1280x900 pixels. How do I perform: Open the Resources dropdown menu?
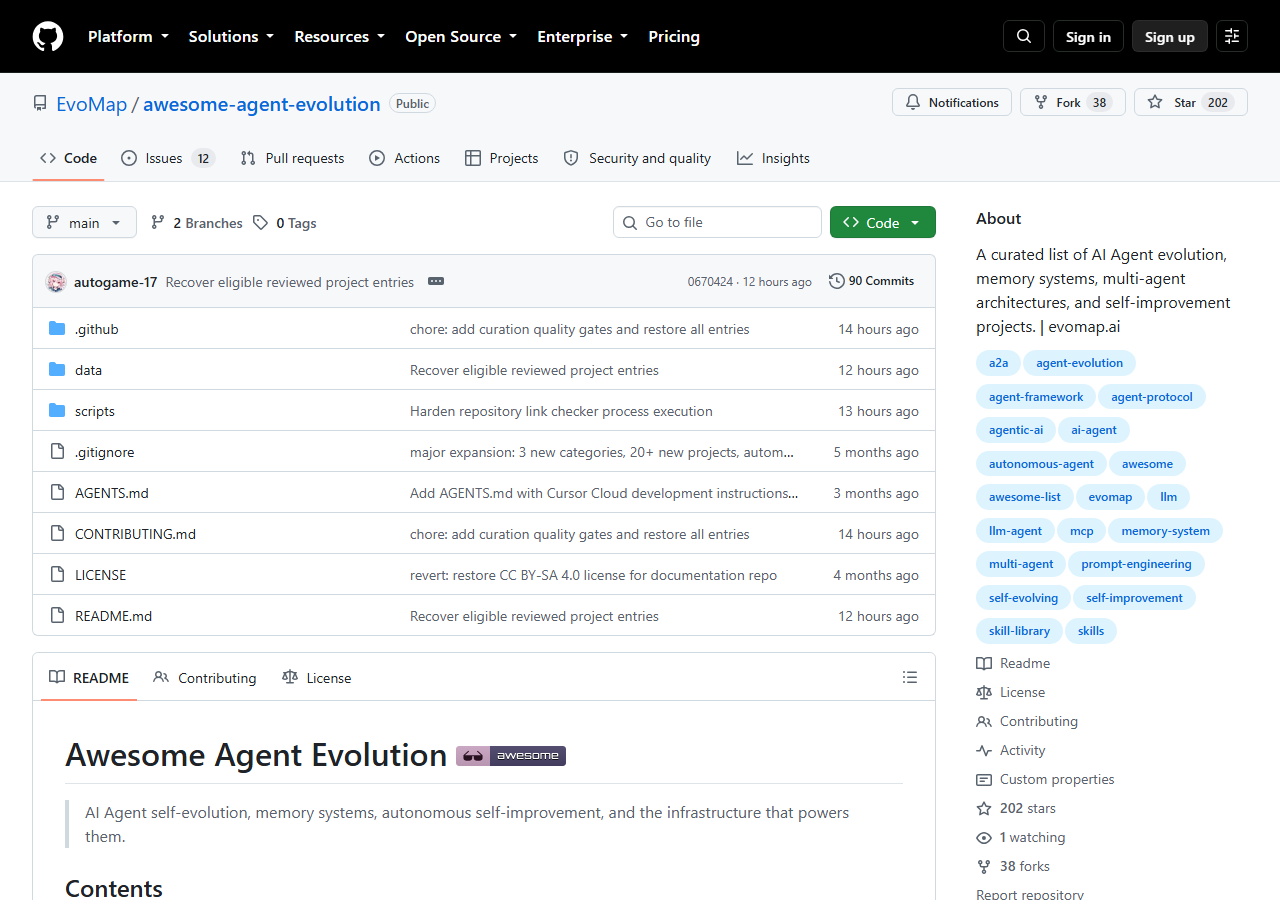(339, 36)
